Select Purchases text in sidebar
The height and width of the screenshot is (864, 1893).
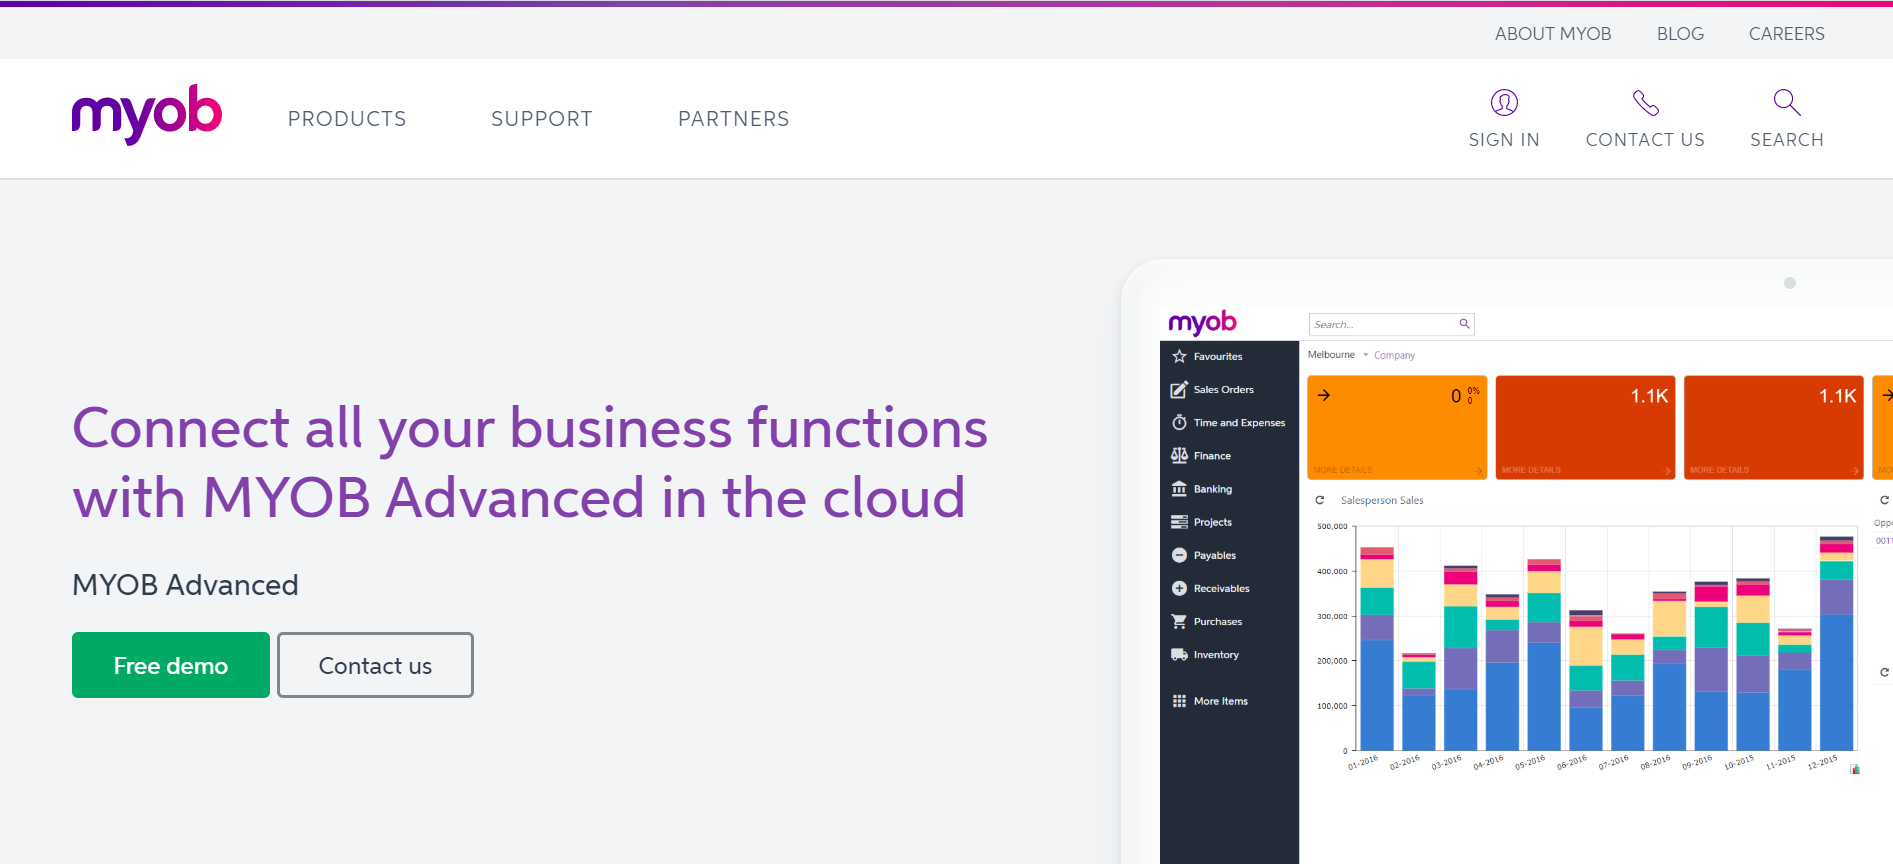click(x=1218, y=621)
